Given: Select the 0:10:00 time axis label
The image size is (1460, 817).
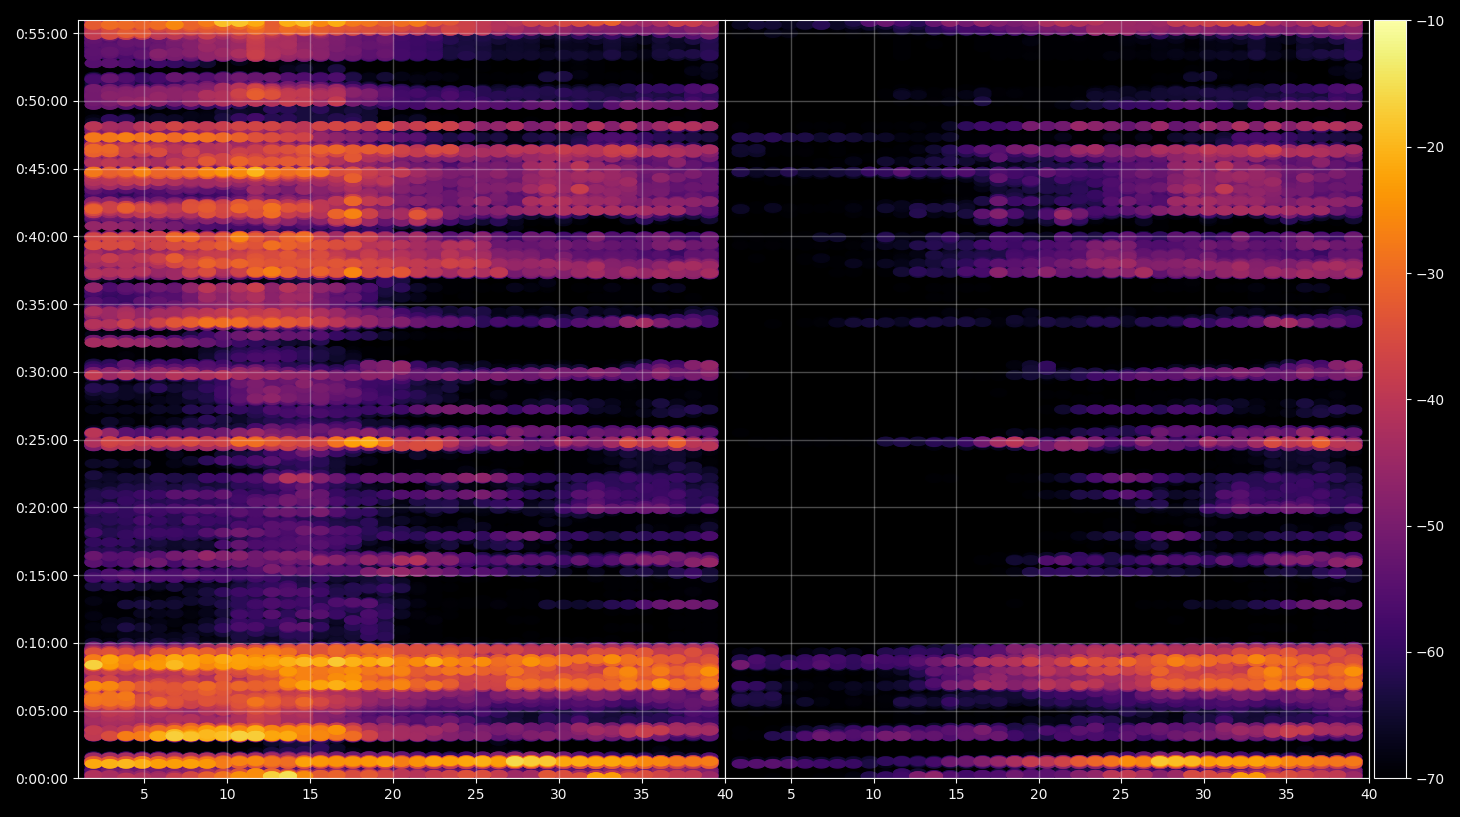Looking at the screenshot, I should click(x=42, y=643).
